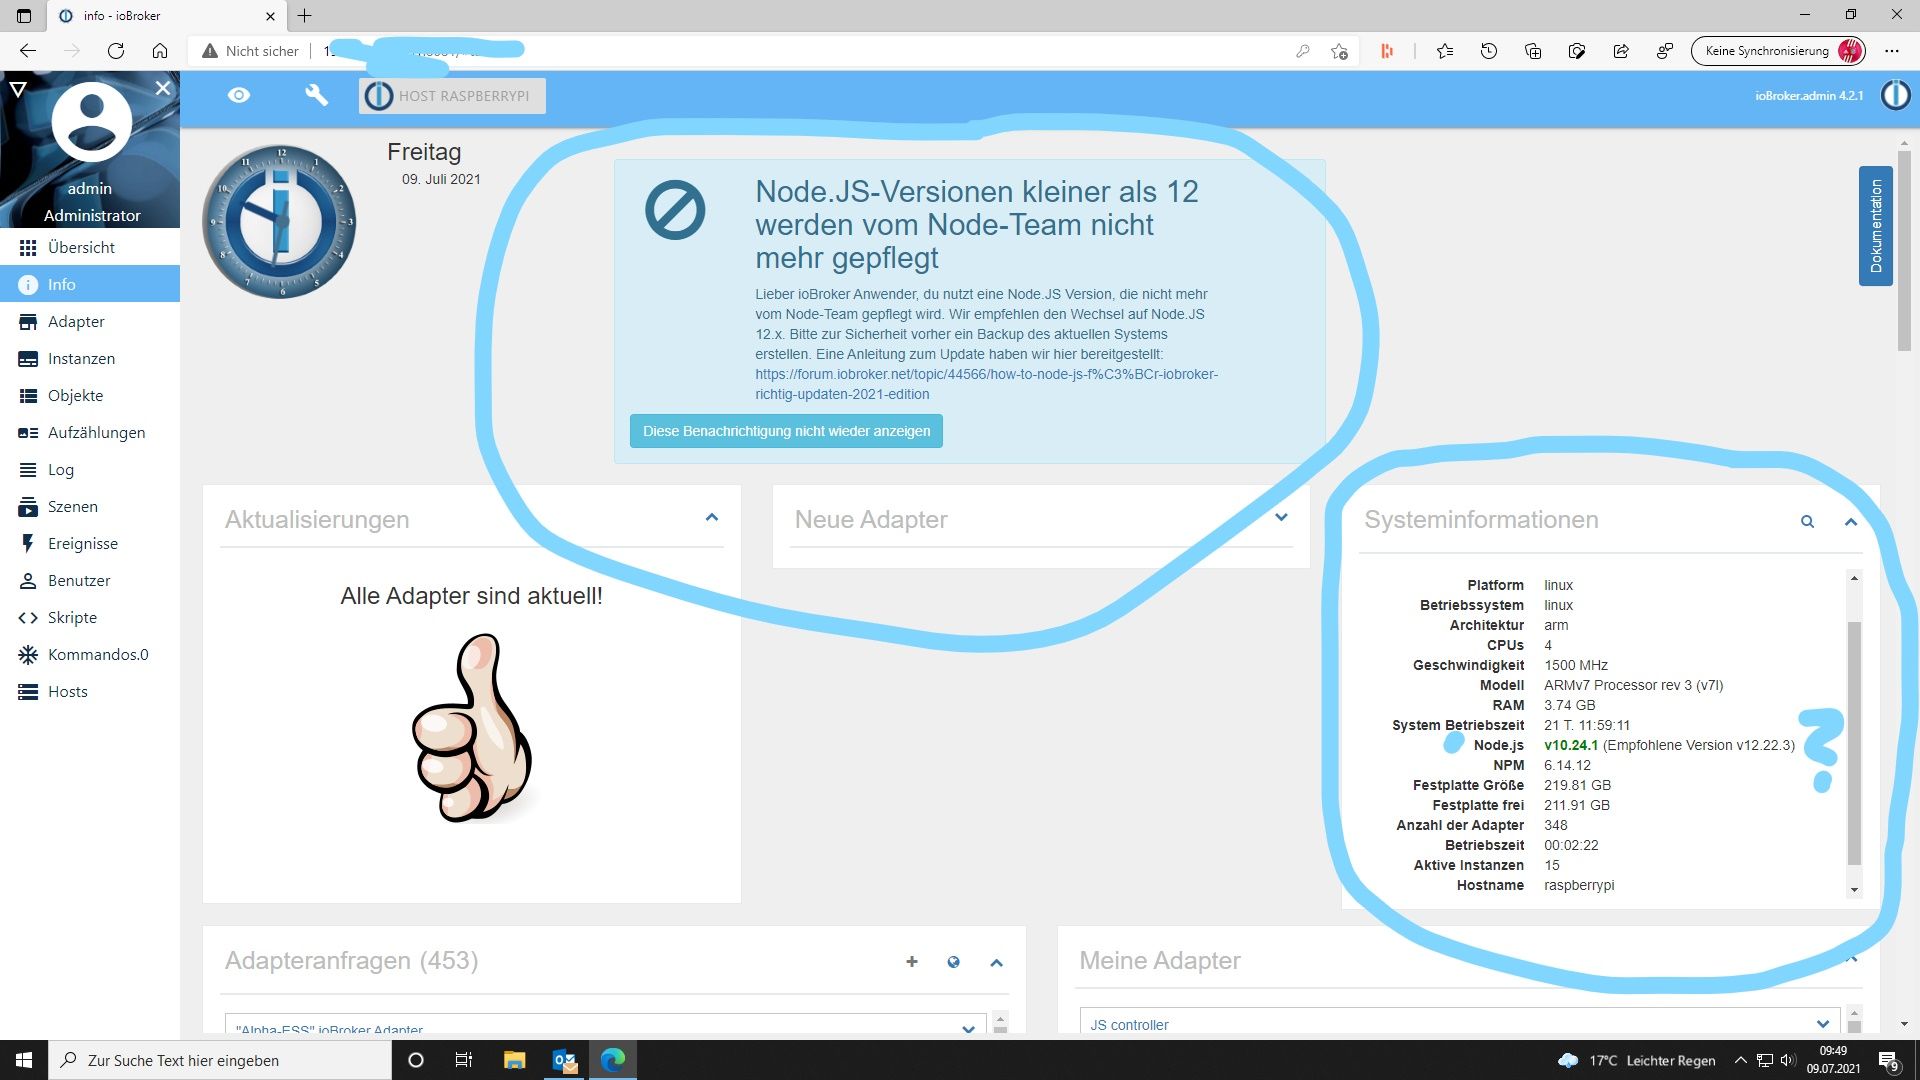Expand the Neue Adapter panel
Screen dimensions: 1920x1080
(1281, 518)
